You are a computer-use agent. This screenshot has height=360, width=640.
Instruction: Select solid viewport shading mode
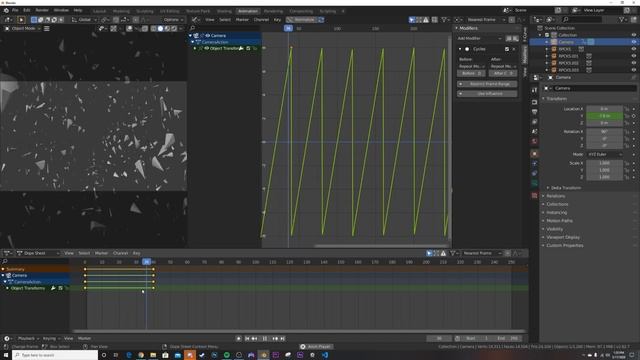click(x=160, y=29)
